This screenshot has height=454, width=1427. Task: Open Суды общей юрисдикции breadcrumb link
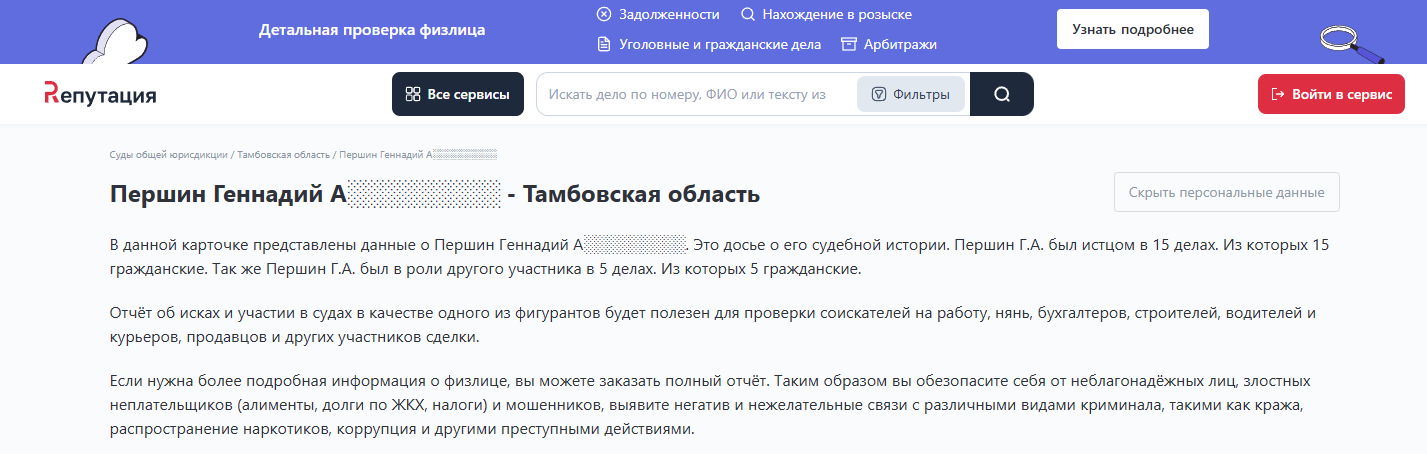(x=169, y=155)
